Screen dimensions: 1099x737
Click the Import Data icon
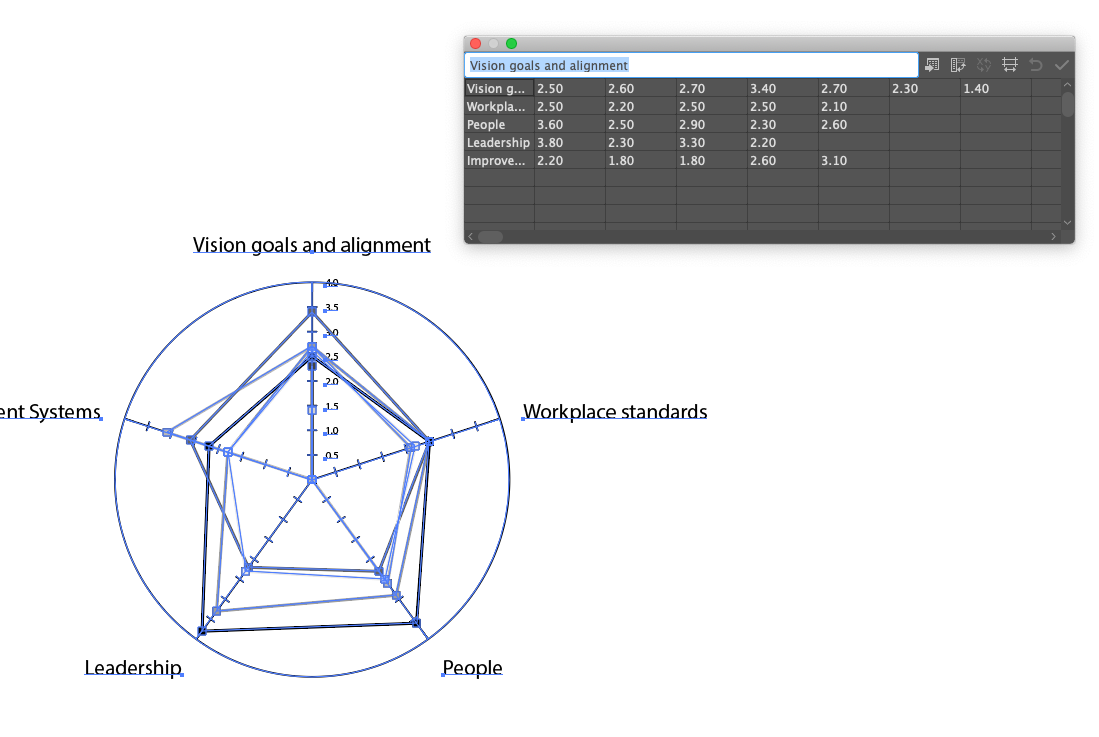pyautogui.click(x=931, y=64)
